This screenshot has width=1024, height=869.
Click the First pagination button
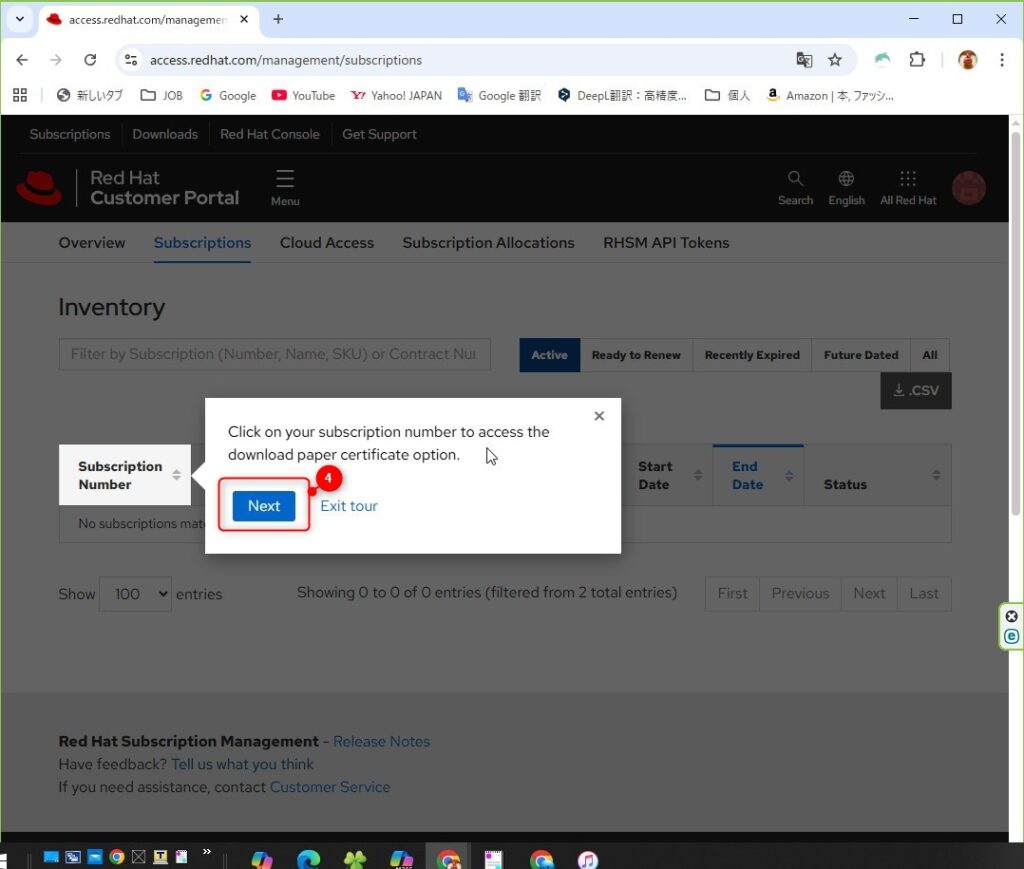[x=732, y=593]
